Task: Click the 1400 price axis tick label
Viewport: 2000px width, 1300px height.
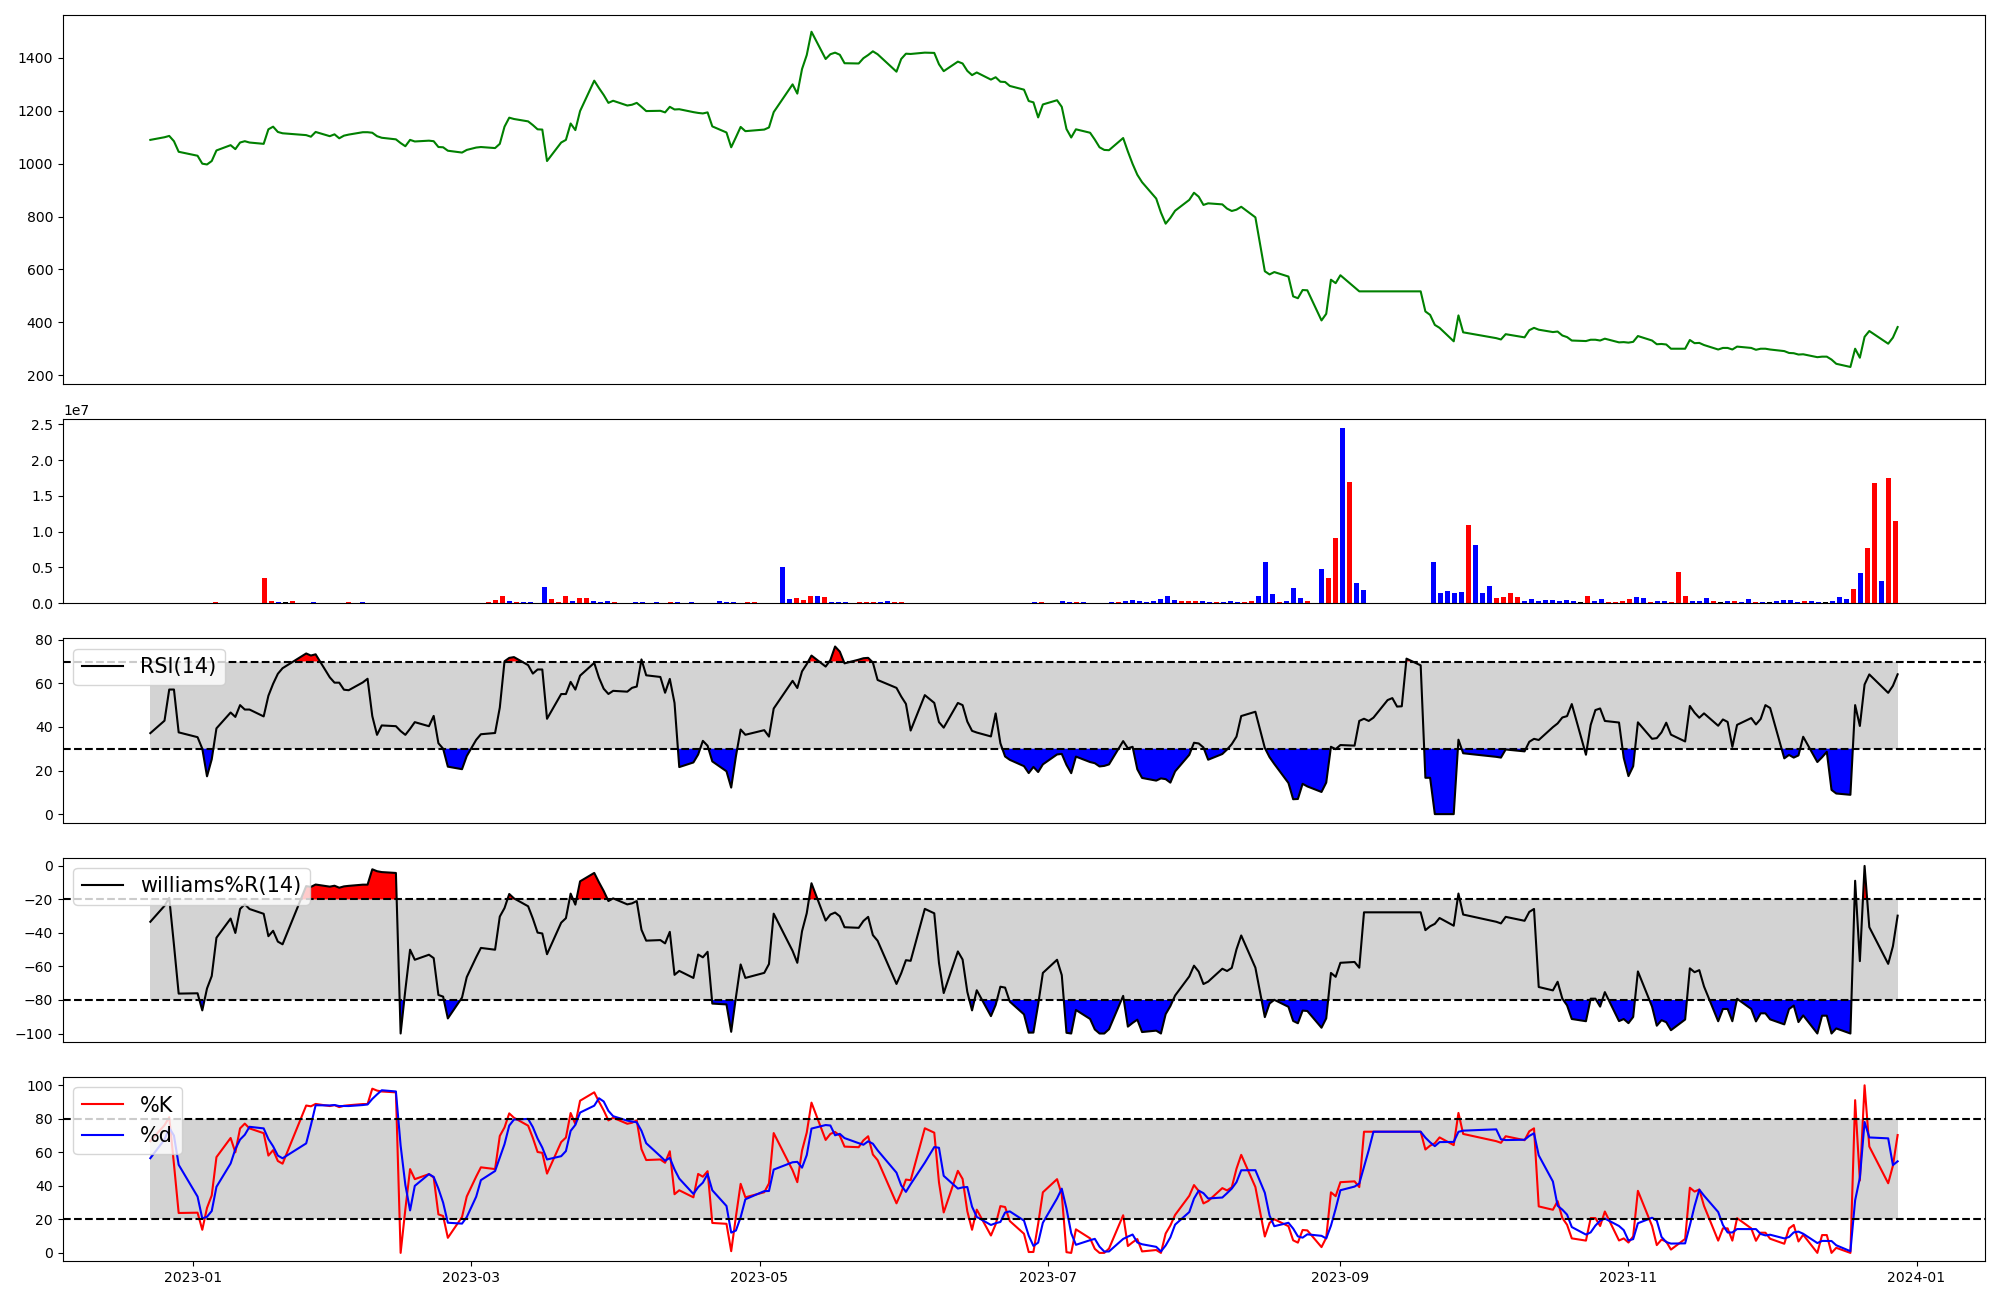Action: pyautogui.click(x=35, y=59)
